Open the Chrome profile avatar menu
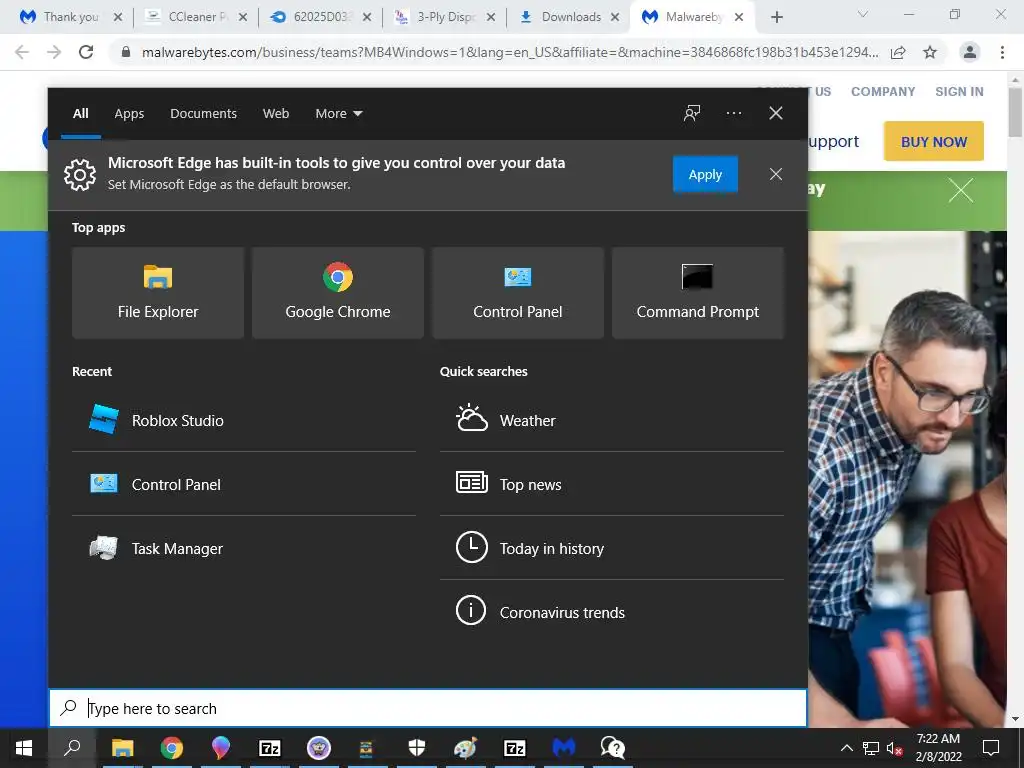Screen dimensions: 1024x768 (970, 52)
